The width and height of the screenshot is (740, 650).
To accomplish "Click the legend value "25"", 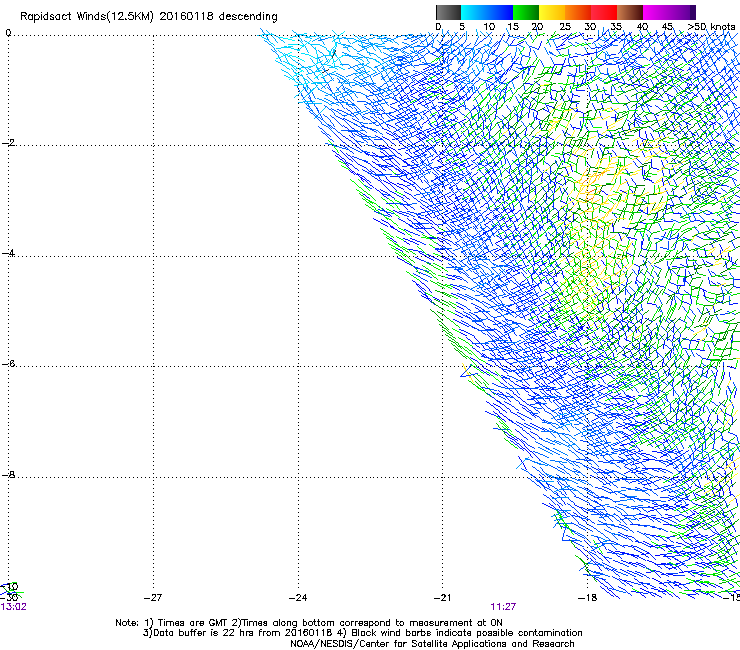I will (x=565, y=27).
